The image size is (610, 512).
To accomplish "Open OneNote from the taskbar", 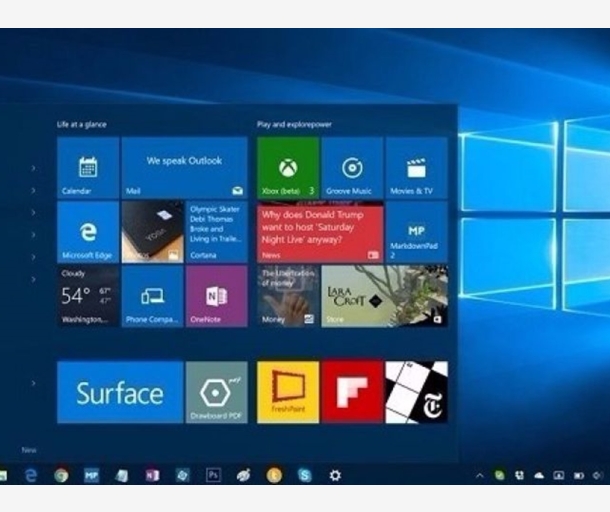I will point(152,475).
